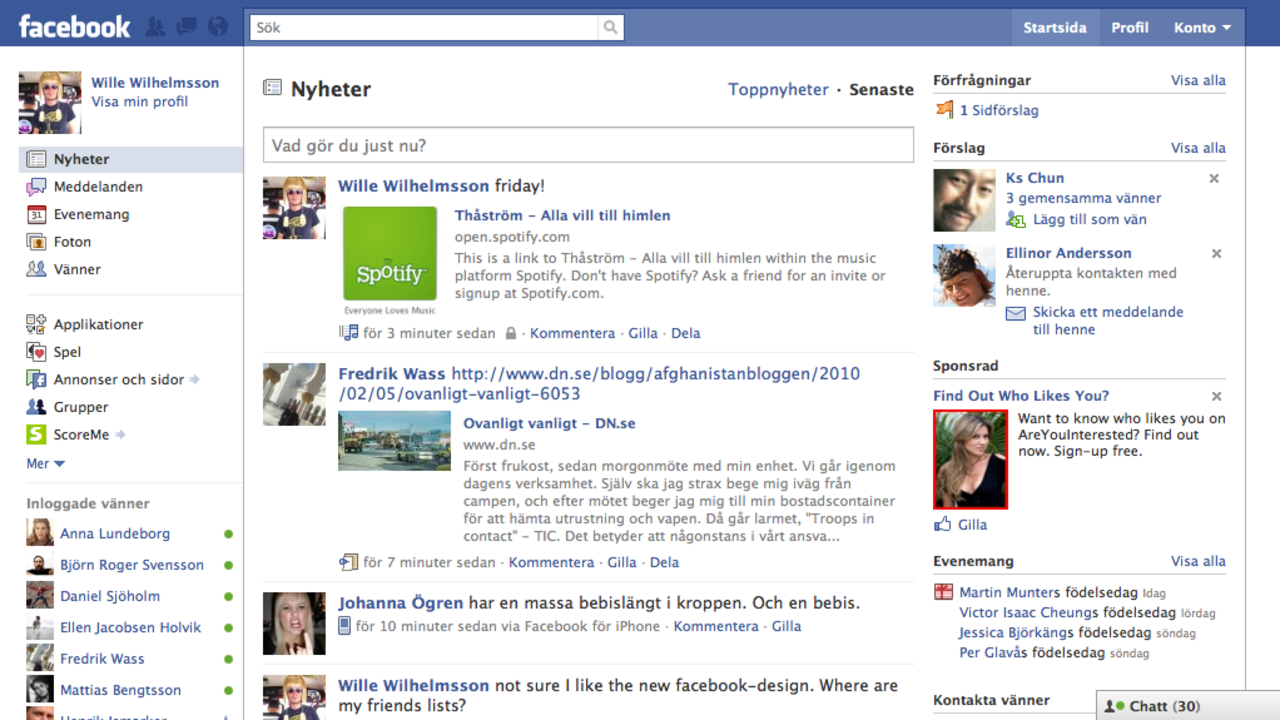The height and width of the screenshot is (720, 1280).
Task: Click the green ScoreMe icon
Action: point(34,434)
